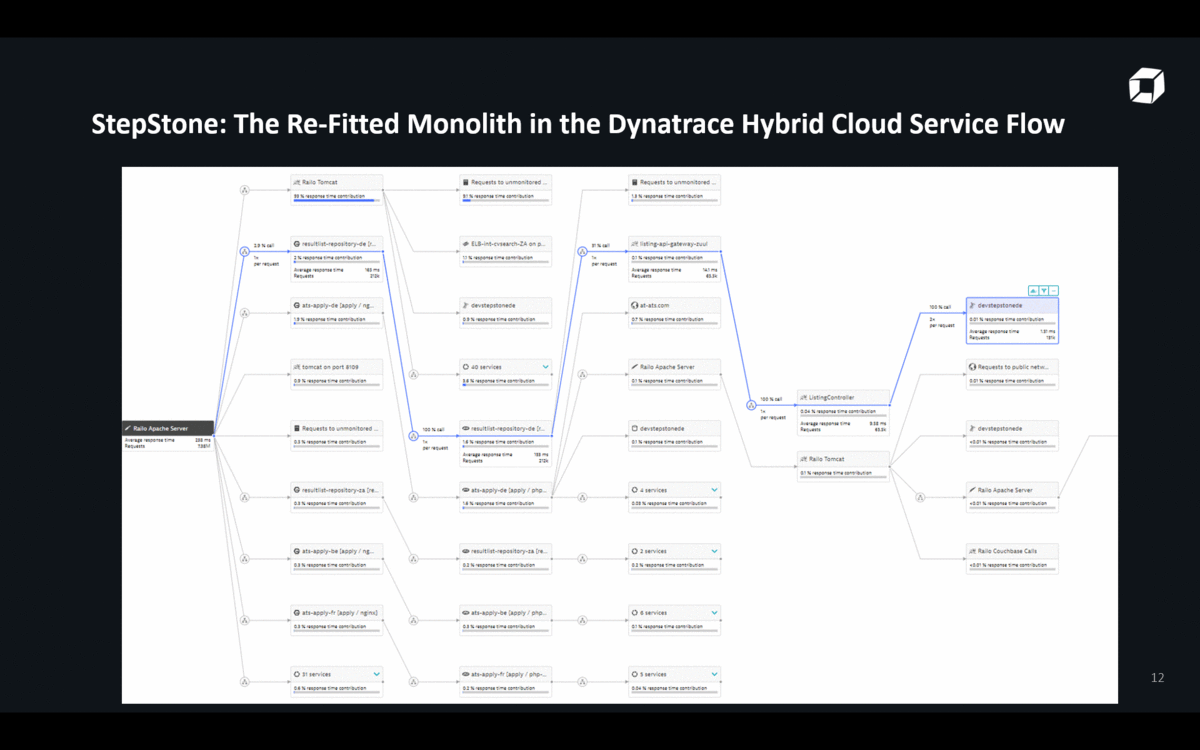This screenshot has height=750, width=1200.
Task: Collapse the highlighted devstepstonede node
Action: (x=1055, y=290)
